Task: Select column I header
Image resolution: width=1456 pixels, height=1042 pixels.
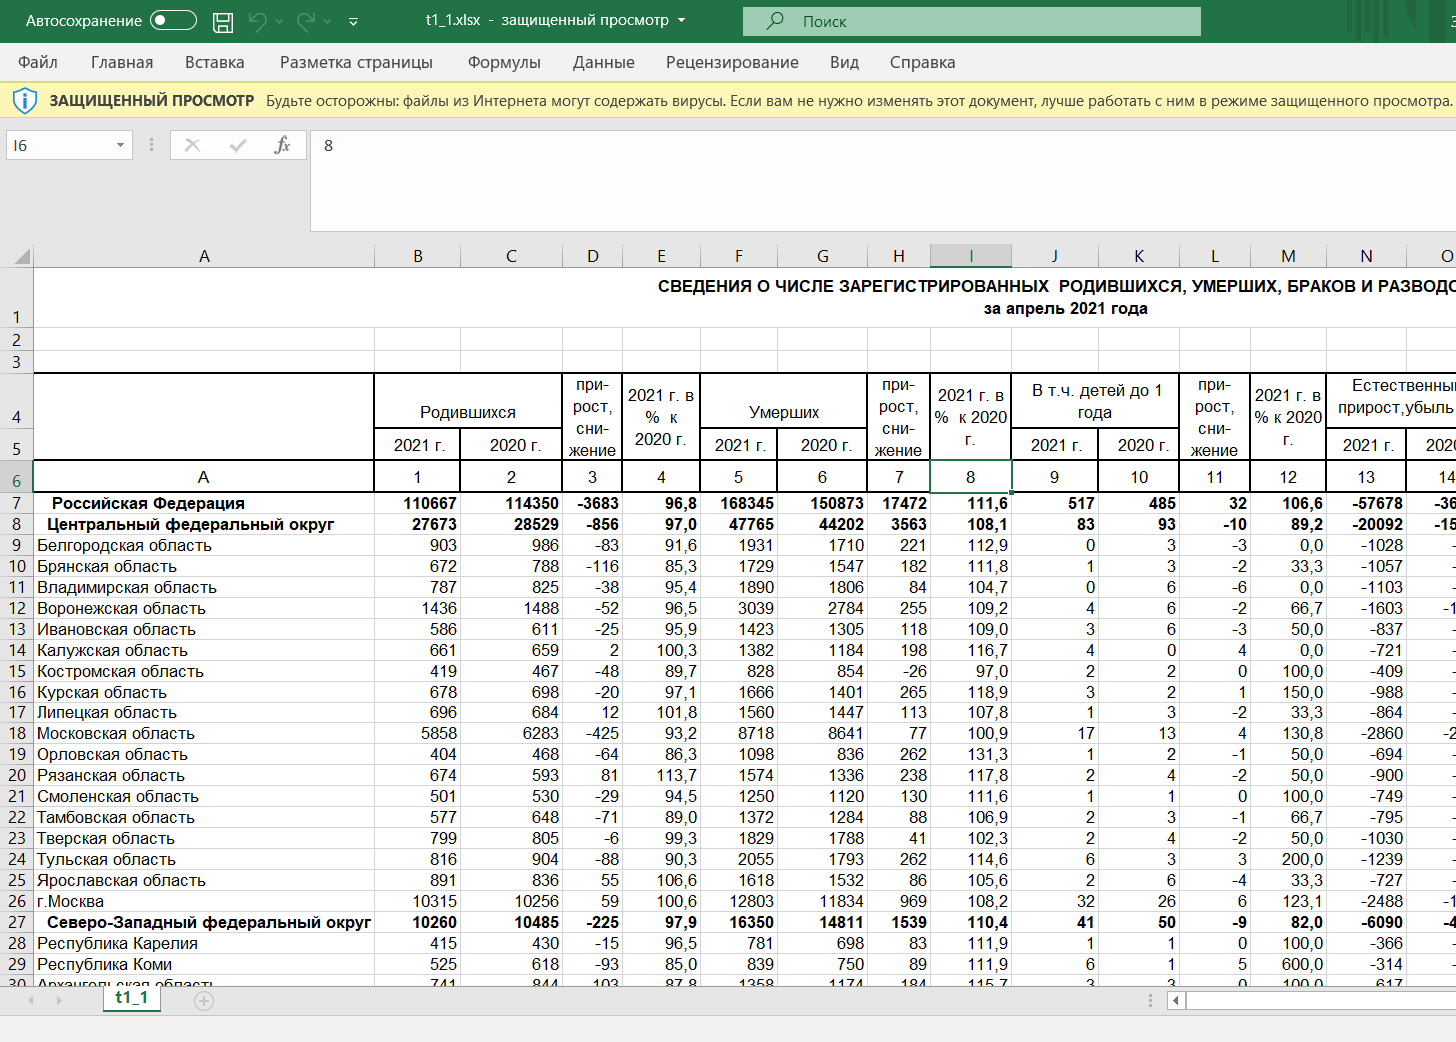Action: tap(970, 256)
